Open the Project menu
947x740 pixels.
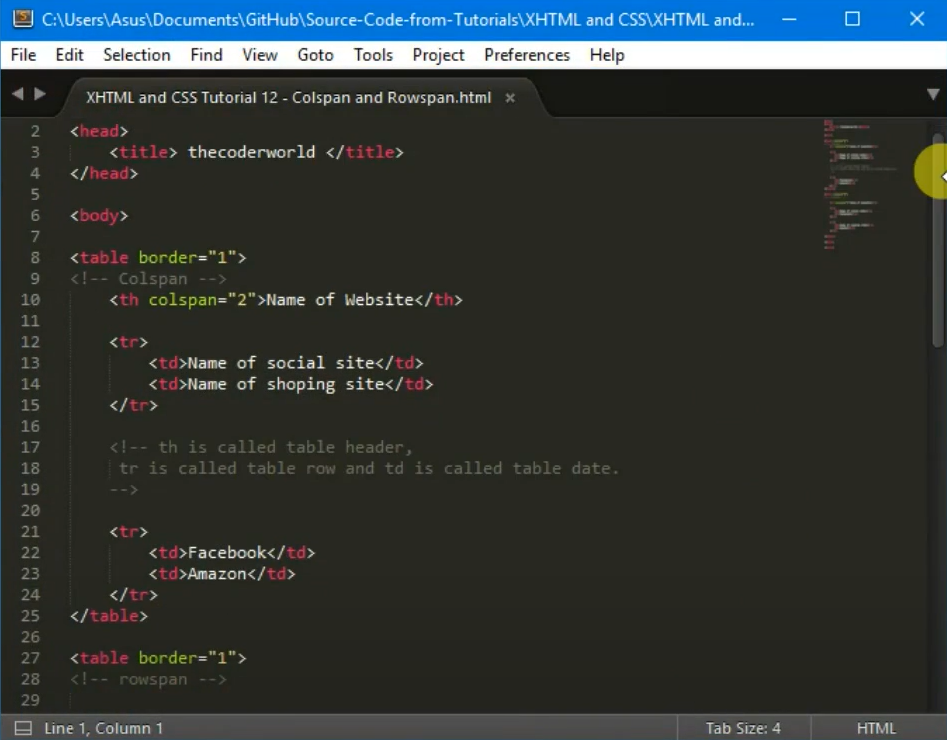(x=438, y=55)
